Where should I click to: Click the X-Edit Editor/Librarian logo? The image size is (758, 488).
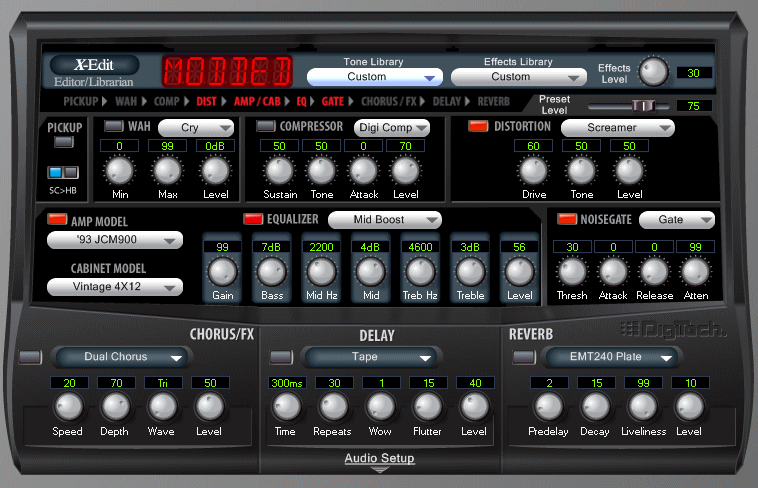[94, 72]
